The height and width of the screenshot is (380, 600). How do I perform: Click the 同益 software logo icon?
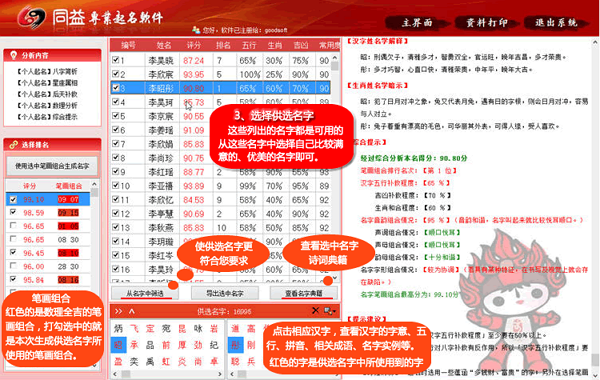point(31,18)
